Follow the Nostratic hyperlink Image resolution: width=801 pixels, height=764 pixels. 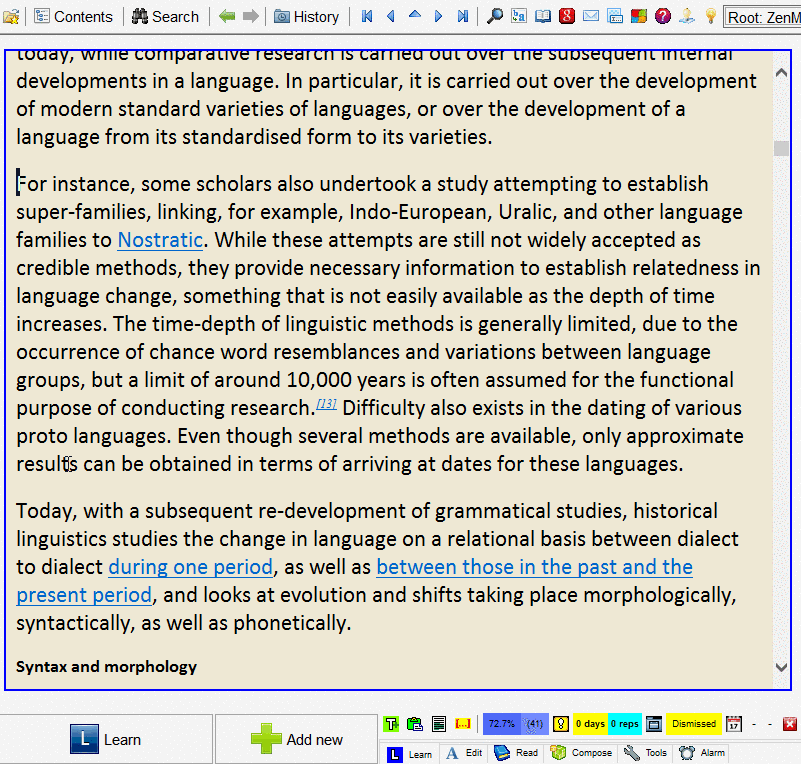(x=160, y=240)
